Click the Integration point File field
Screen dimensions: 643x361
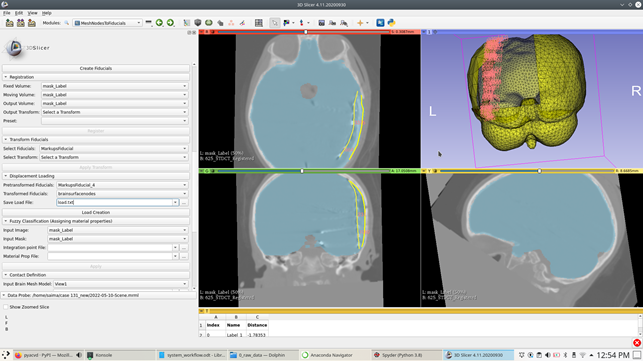109,248
